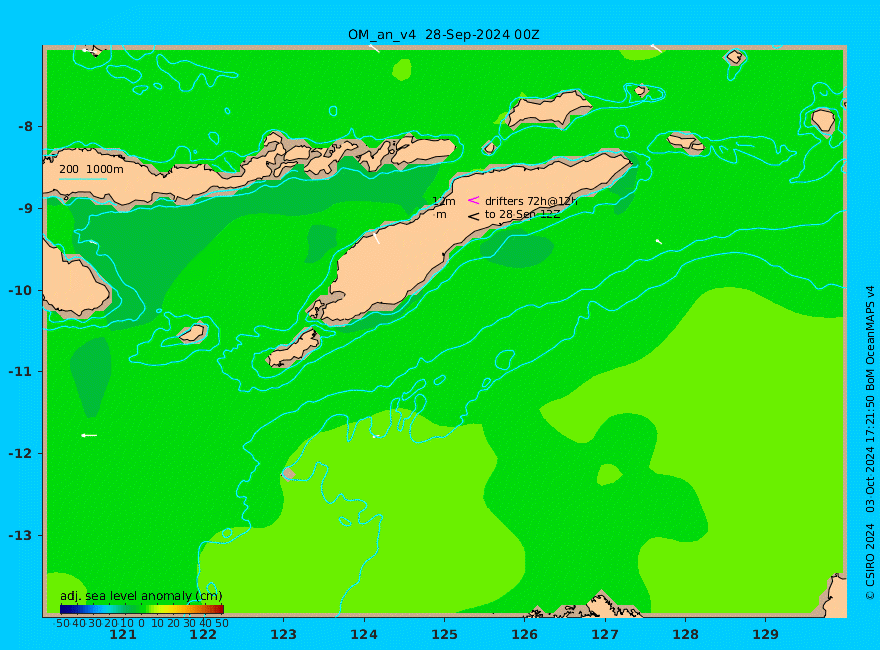Click the longitude label '125'
Image resolution: width=880 pixels, height=650 pixels.
point(444,635)
